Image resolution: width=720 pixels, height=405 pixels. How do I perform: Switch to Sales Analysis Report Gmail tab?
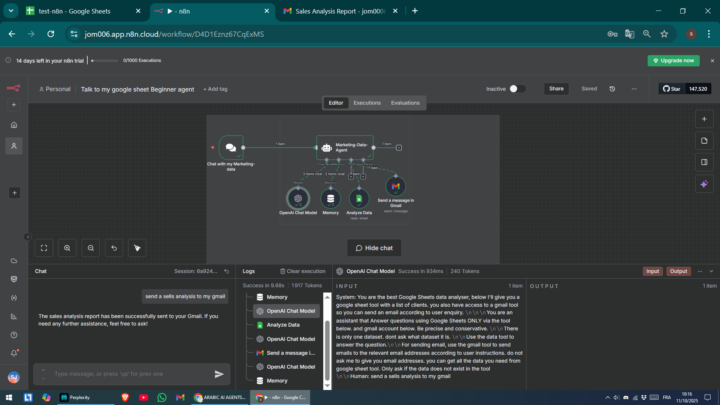pos(340,11)
